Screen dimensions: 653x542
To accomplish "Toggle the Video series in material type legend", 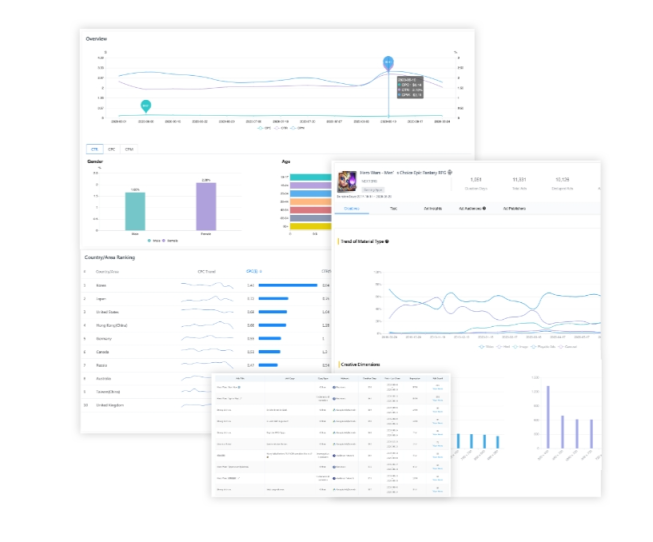I will click(x=485, y=347).
